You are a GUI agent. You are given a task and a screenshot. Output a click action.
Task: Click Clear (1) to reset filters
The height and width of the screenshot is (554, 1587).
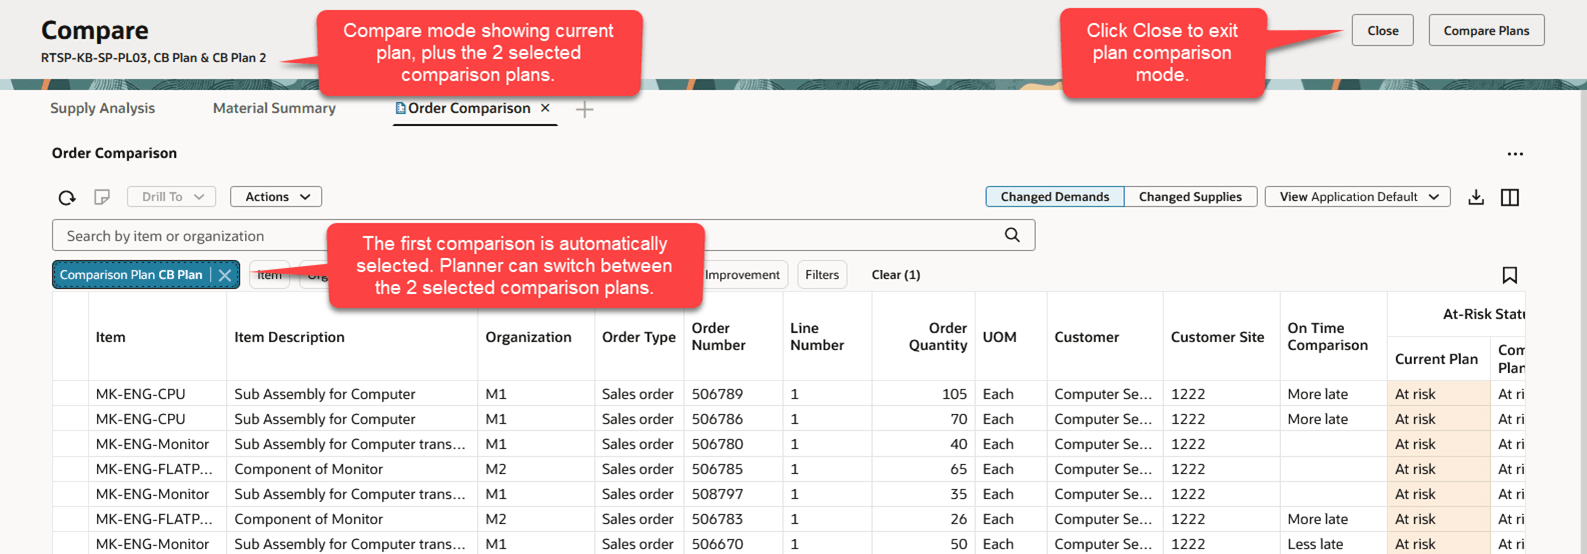[896, 275]
